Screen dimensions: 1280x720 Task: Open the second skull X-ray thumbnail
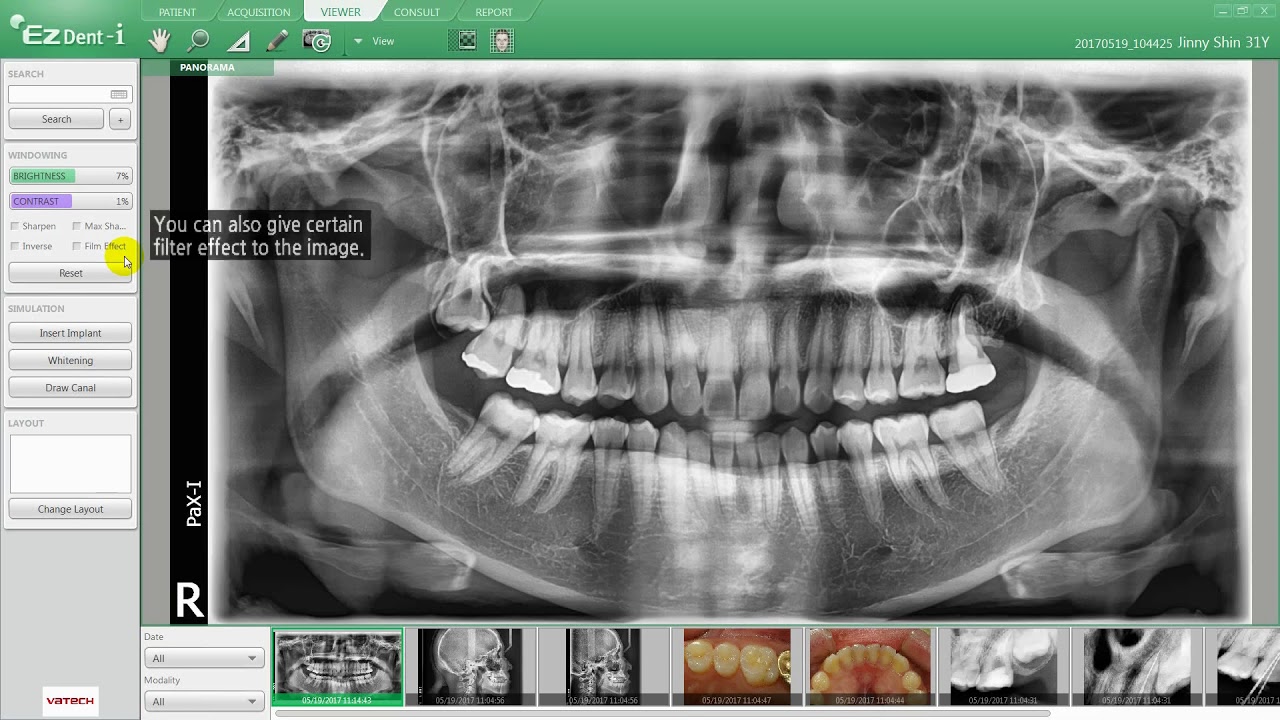pos(604,667)
